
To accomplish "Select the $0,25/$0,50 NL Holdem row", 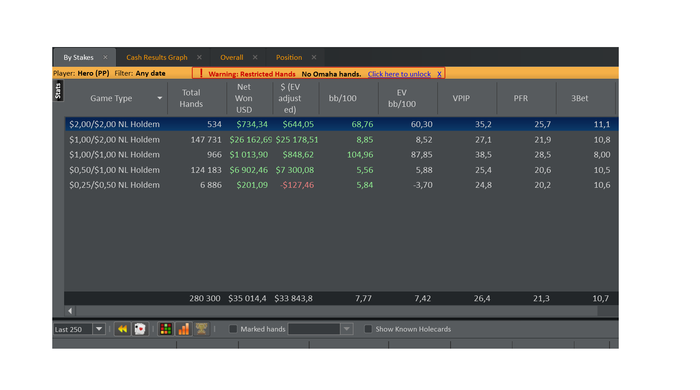I will pos(342,185).
